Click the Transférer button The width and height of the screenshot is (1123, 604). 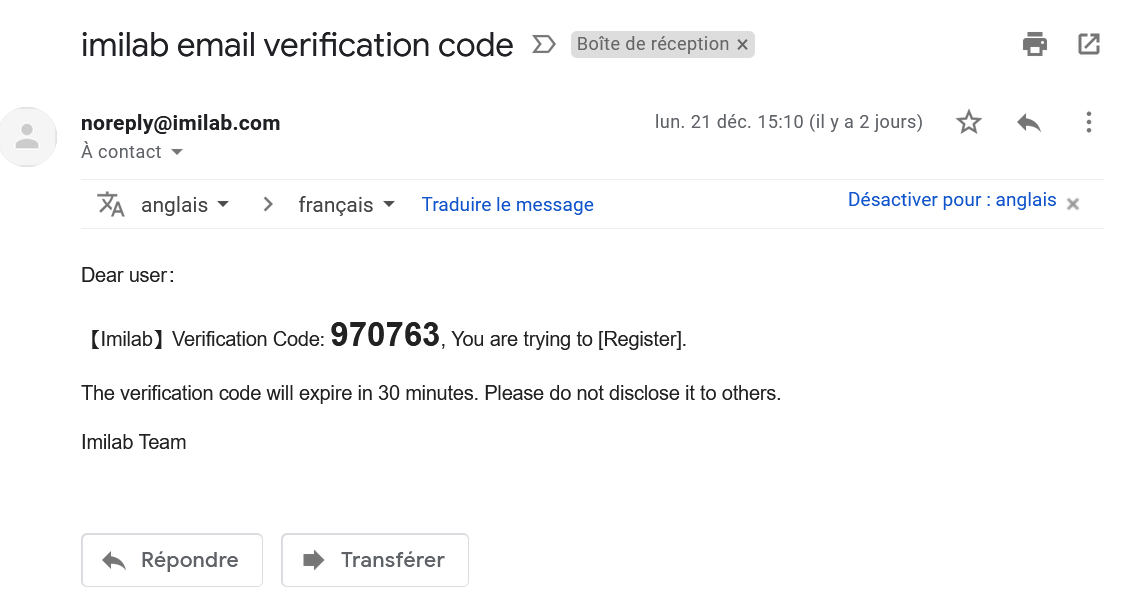point(375,560)
